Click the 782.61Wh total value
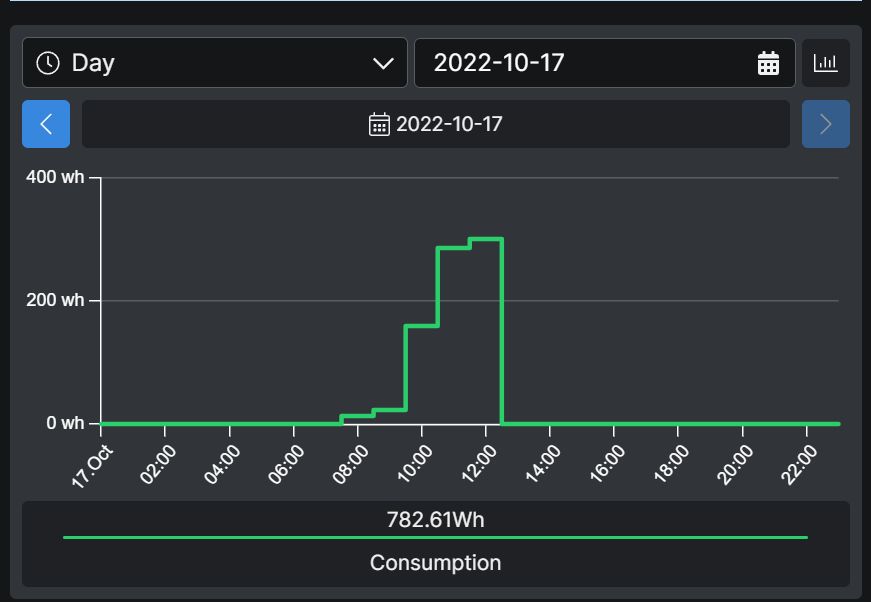This screenshot has height=602, width=871. click(436, 520)
